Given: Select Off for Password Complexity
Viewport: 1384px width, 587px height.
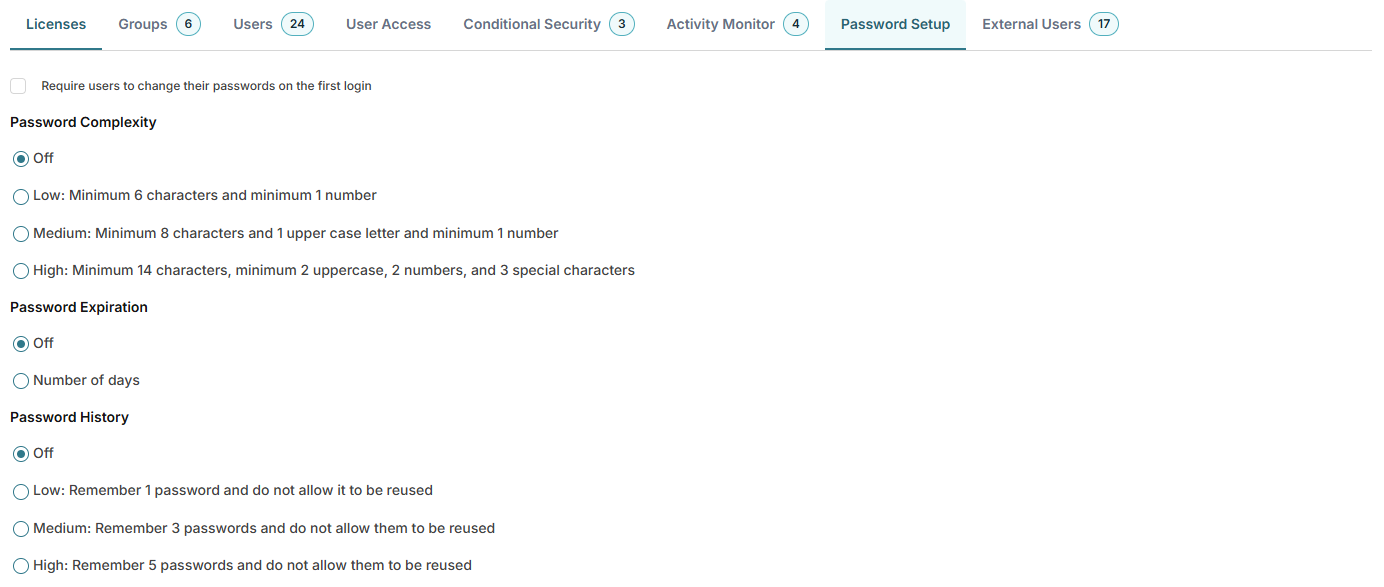Looking at the screenshot, I should click(x=21, y=159).
